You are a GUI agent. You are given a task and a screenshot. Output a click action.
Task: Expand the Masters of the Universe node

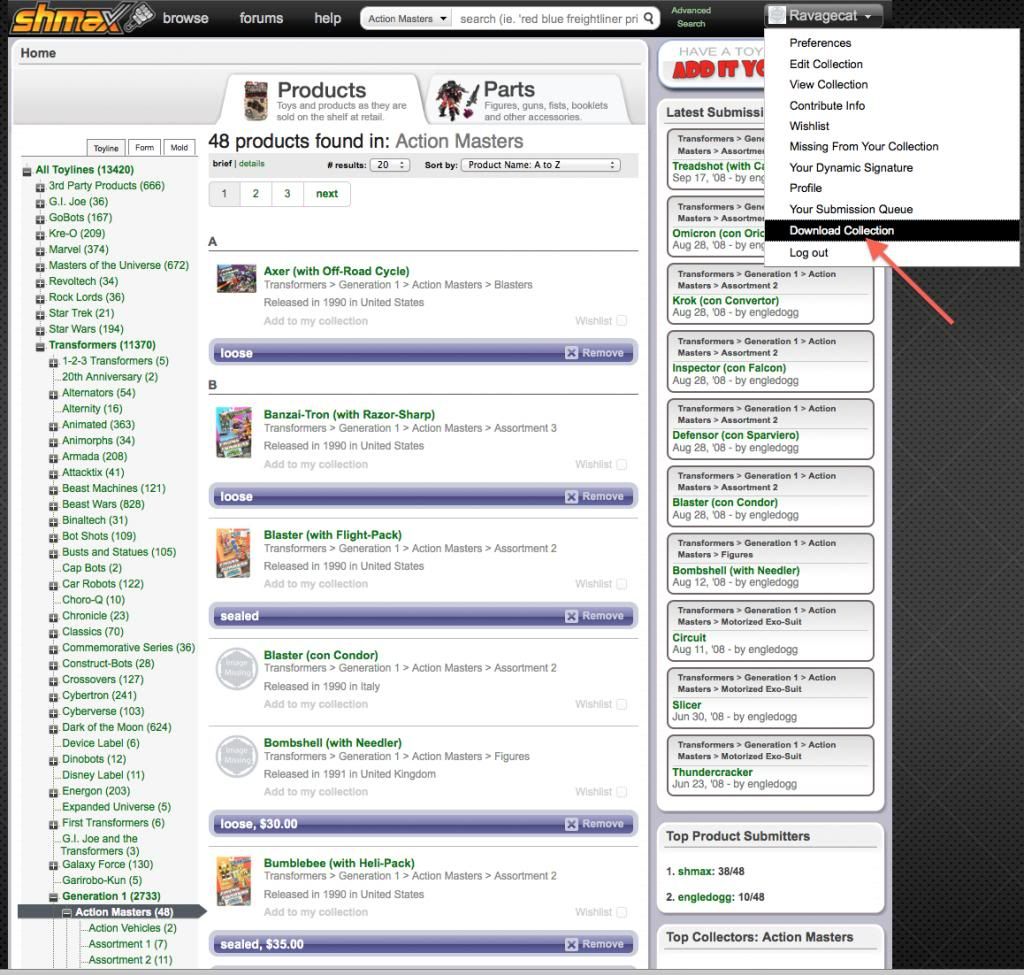(40, 267)
